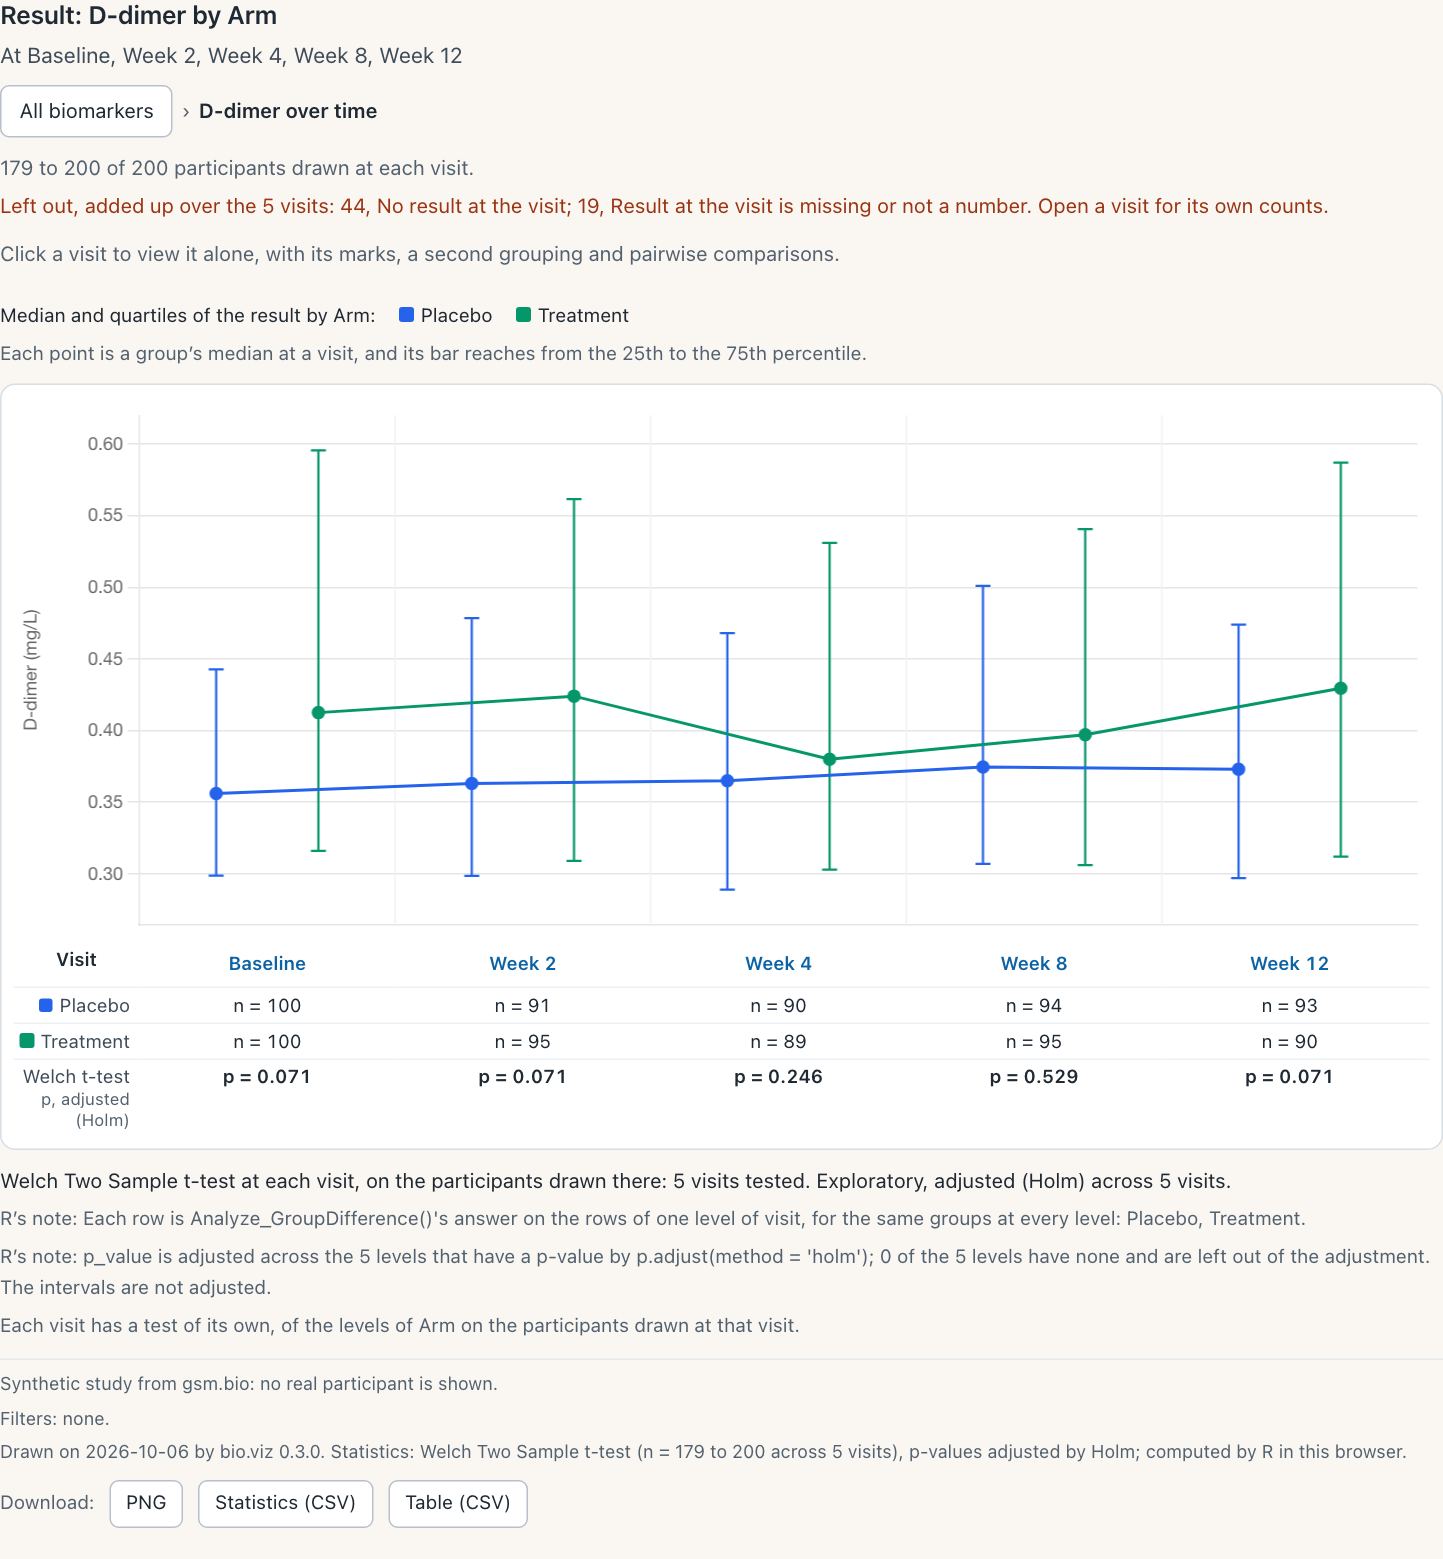
Task: Click the Treatment median point at Week 12
Action: [x=1341, y=689]
